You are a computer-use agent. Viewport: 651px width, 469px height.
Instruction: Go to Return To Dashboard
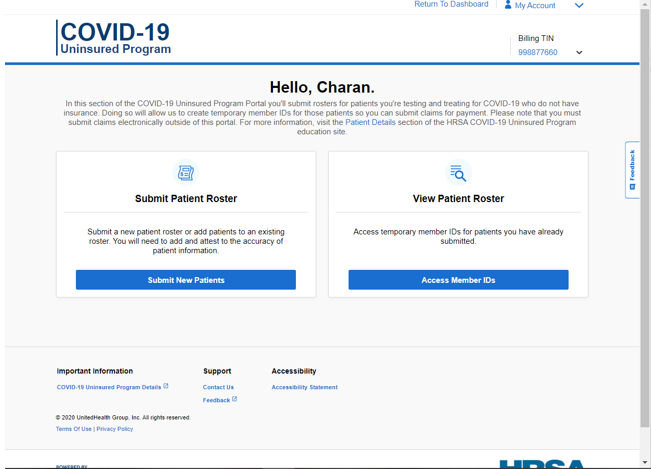pyautogui.click(x=451, y=4)
